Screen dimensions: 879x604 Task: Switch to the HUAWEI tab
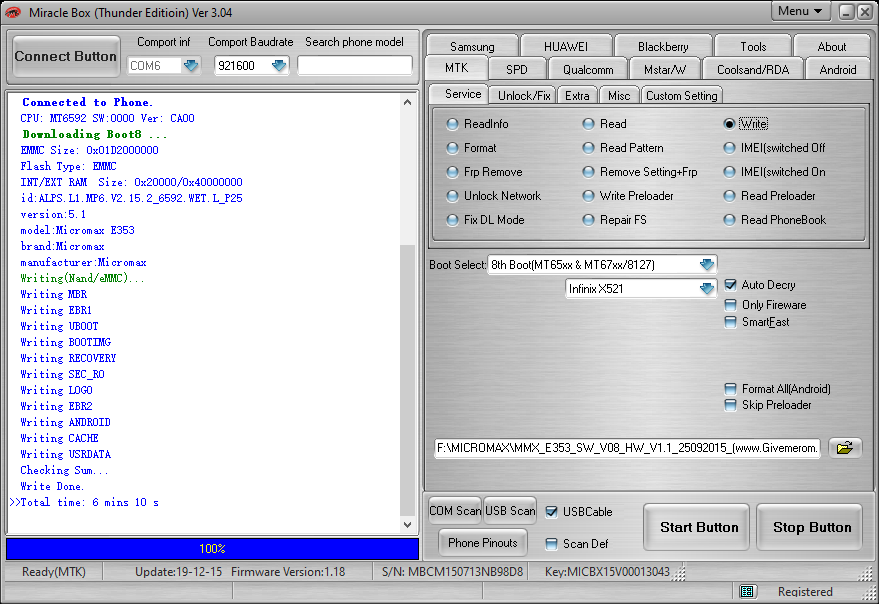click(566, 46)
